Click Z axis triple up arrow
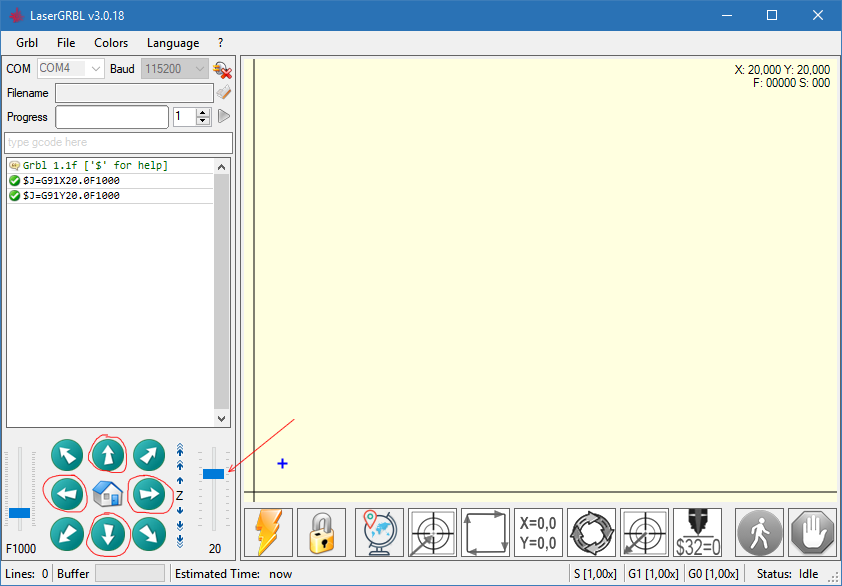 click(180, 450)
